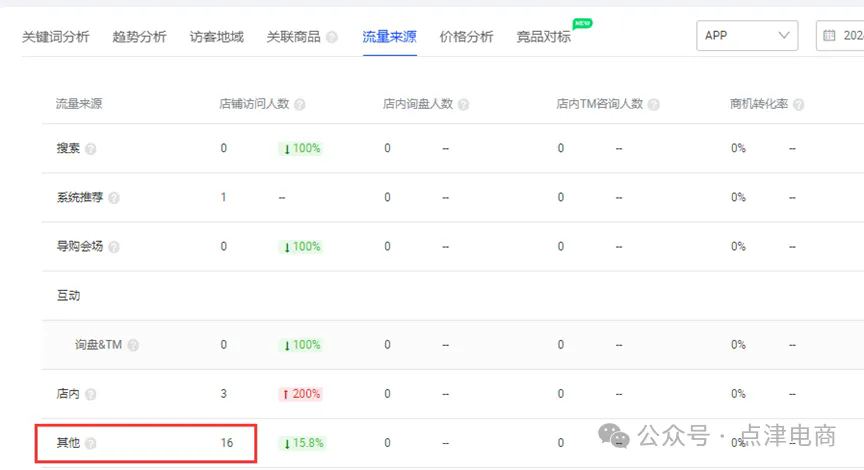Click 0% conversion rate in 询盘&TM row
The image size is (864, 470).
point(738,344)
